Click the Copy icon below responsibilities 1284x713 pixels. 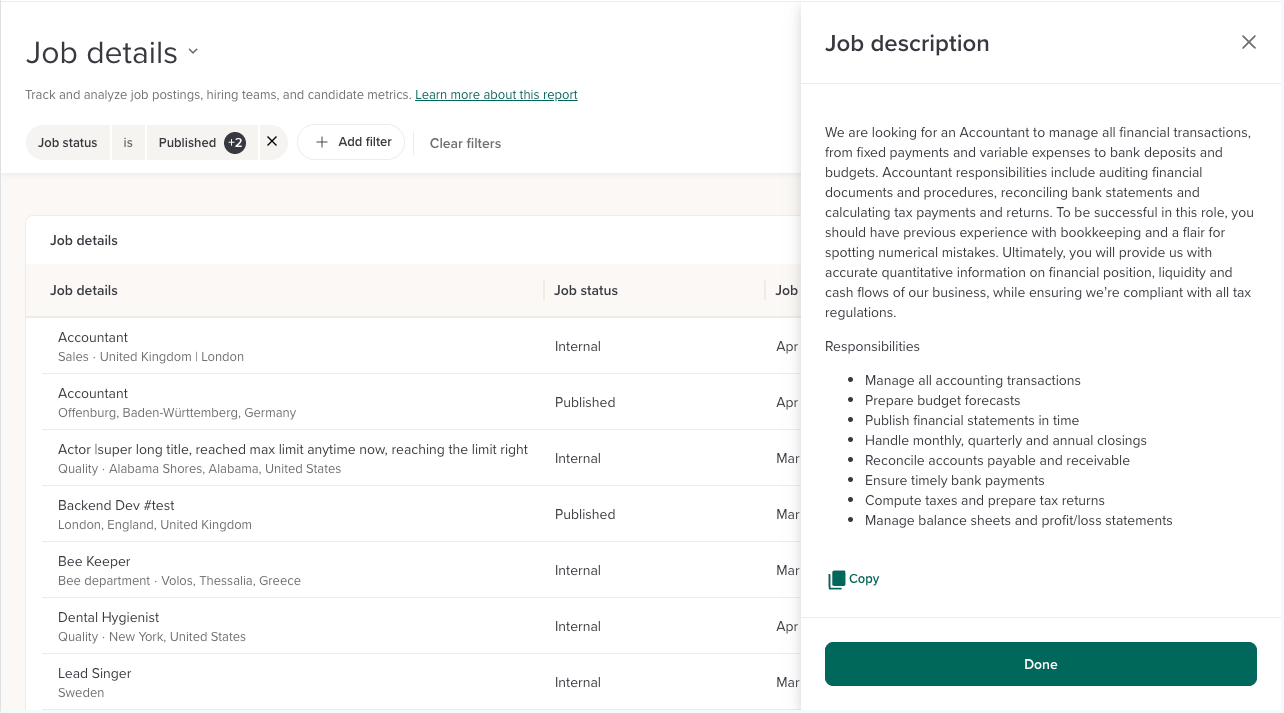[x=836, y=580]
